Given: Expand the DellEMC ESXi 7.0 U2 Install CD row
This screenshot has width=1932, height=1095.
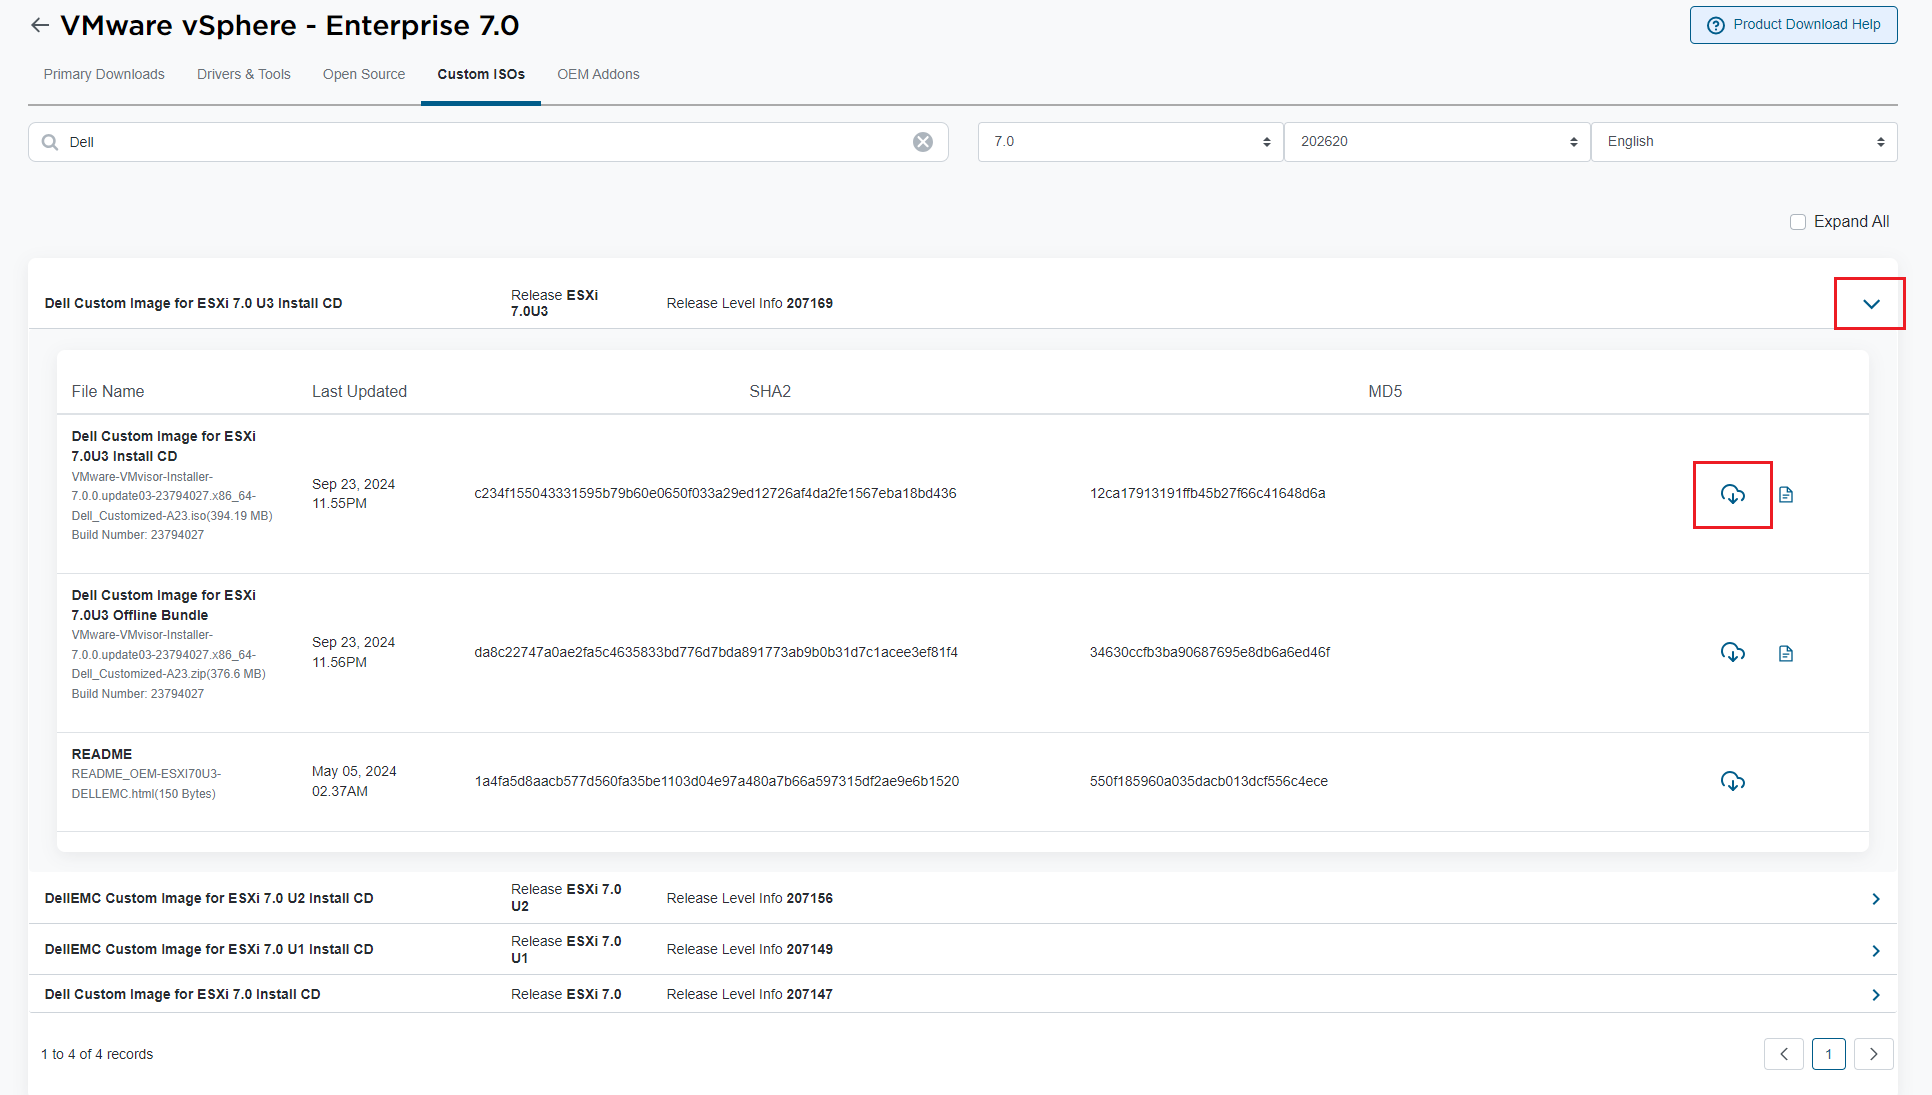Looking at the screenshot, I should pyautogui.click(x=1876, y=898).
